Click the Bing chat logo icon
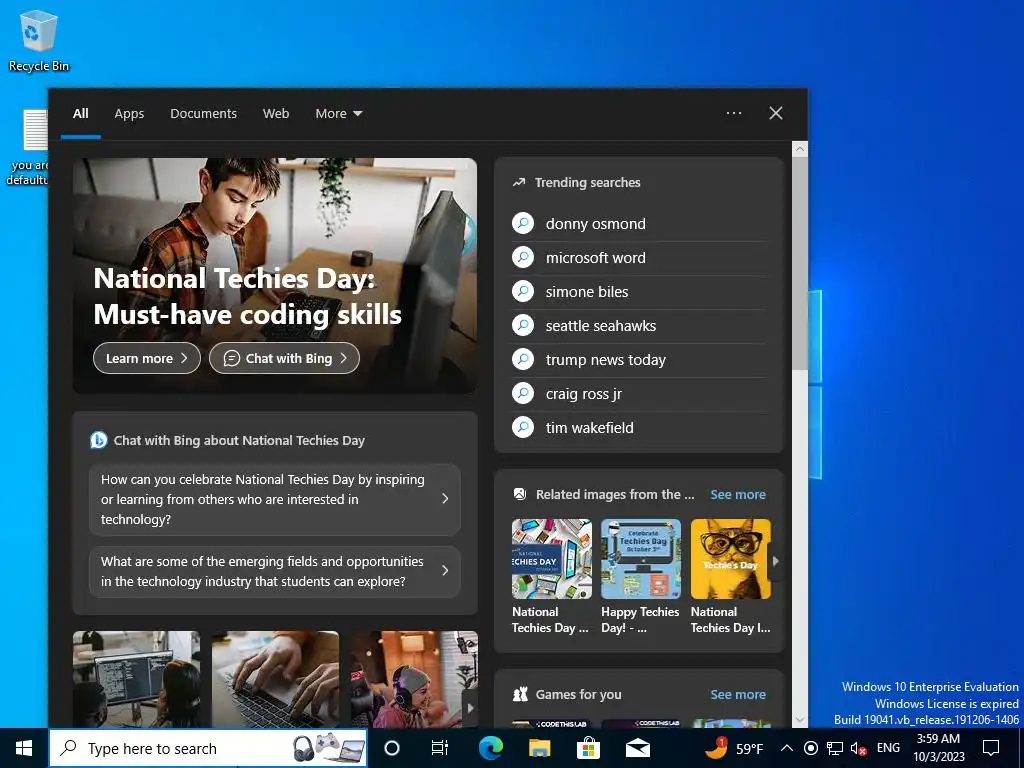 99,440
